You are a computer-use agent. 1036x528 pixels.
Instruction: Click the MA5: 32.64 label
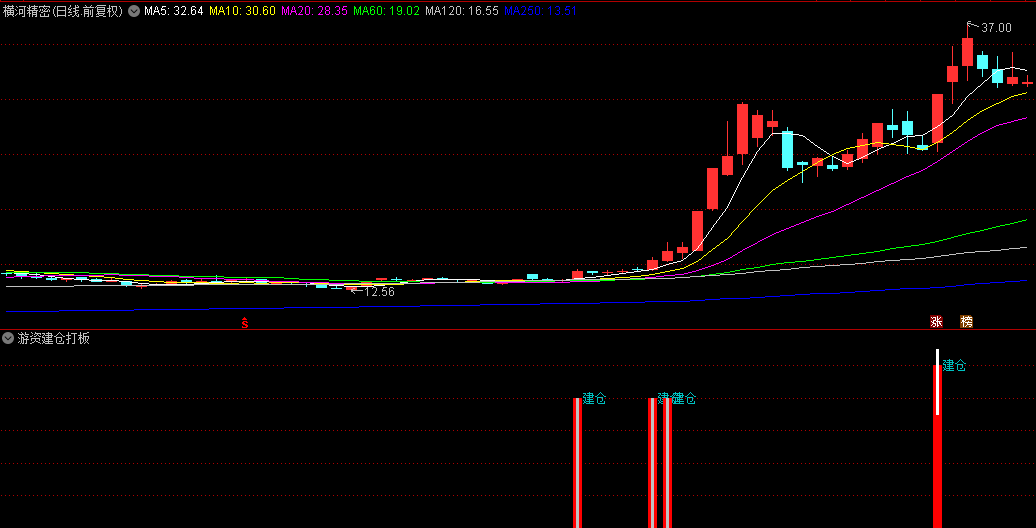pos(174,11)
